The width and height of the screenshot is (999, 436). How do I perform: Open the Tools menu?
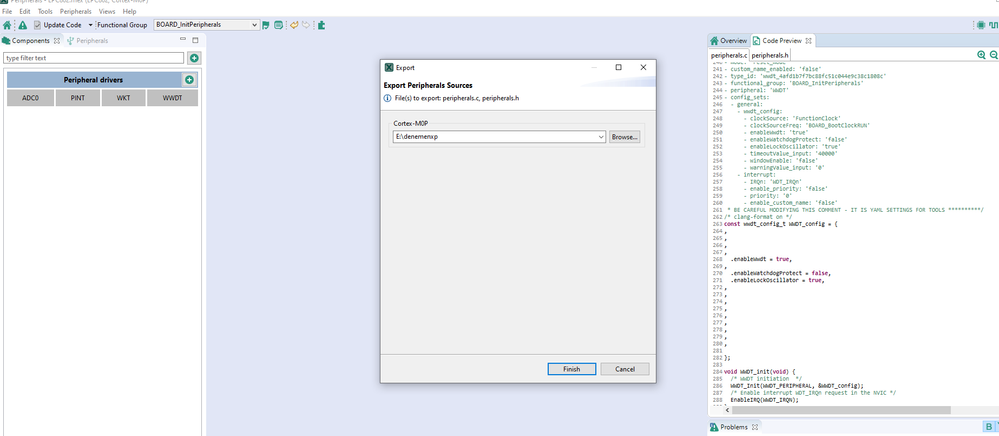[45, 11]
